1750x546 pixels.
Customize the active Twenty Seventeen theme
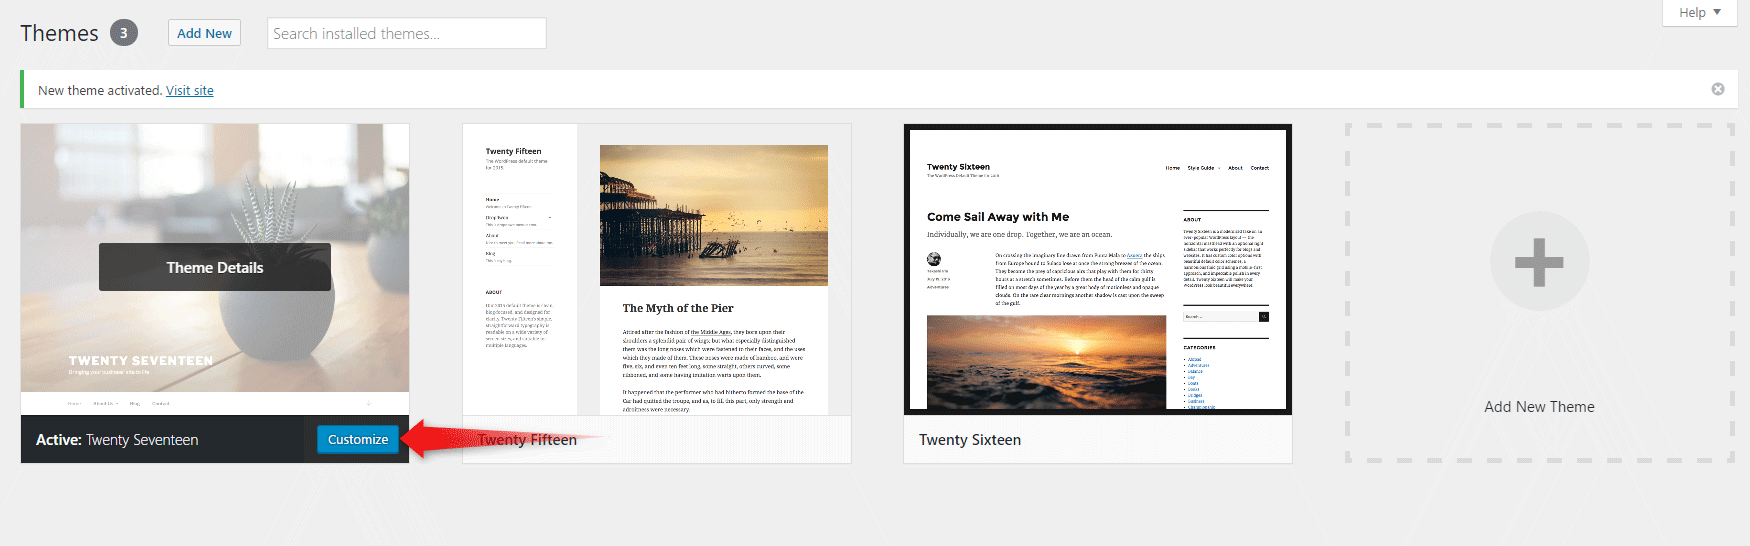click(357, 439)
